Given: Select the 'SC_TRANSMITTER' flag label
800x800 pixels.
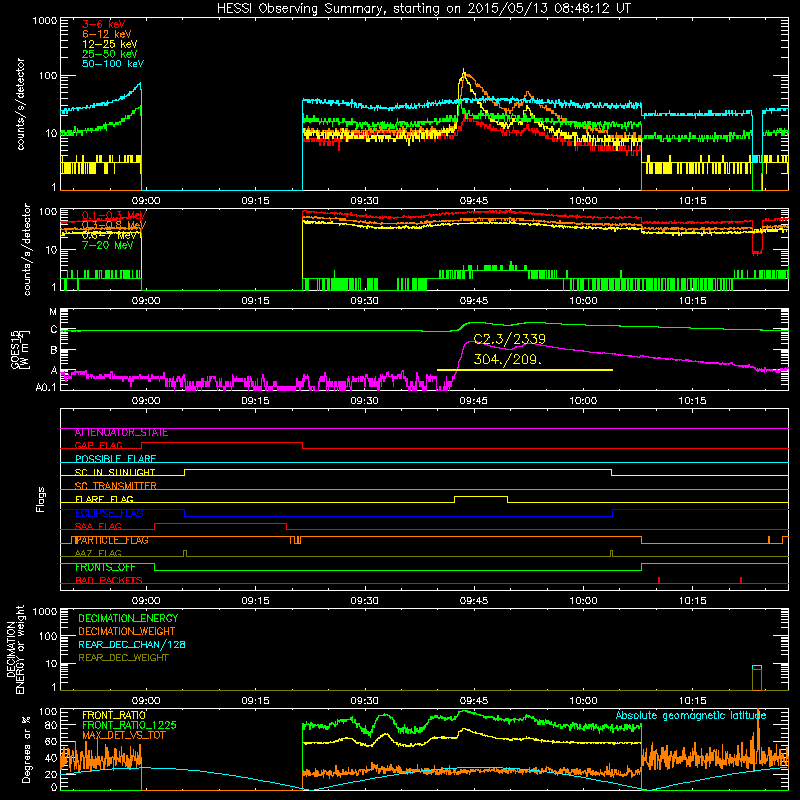Looking at the screenshot, I should pyautogui.click(x=116, y=486).
